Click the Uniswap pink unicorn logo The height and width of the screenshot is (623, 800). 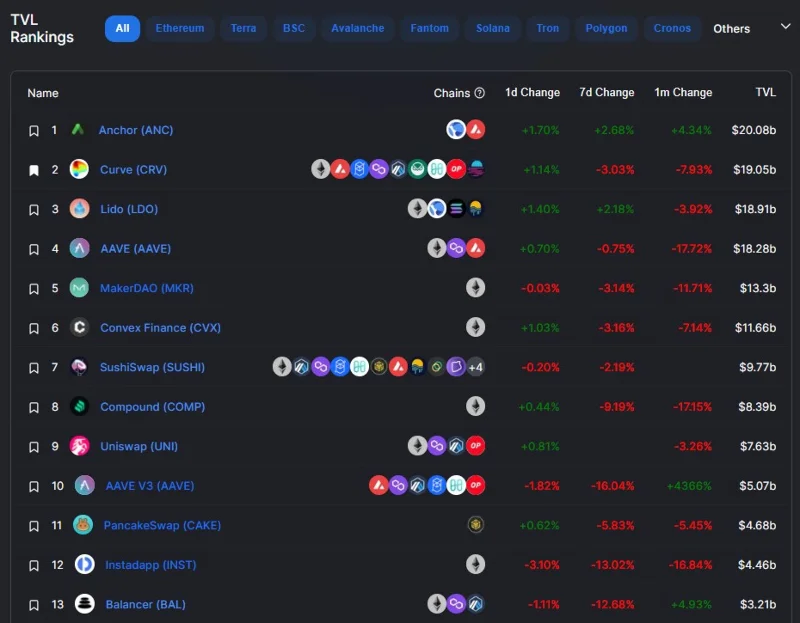tap(79, 446)
